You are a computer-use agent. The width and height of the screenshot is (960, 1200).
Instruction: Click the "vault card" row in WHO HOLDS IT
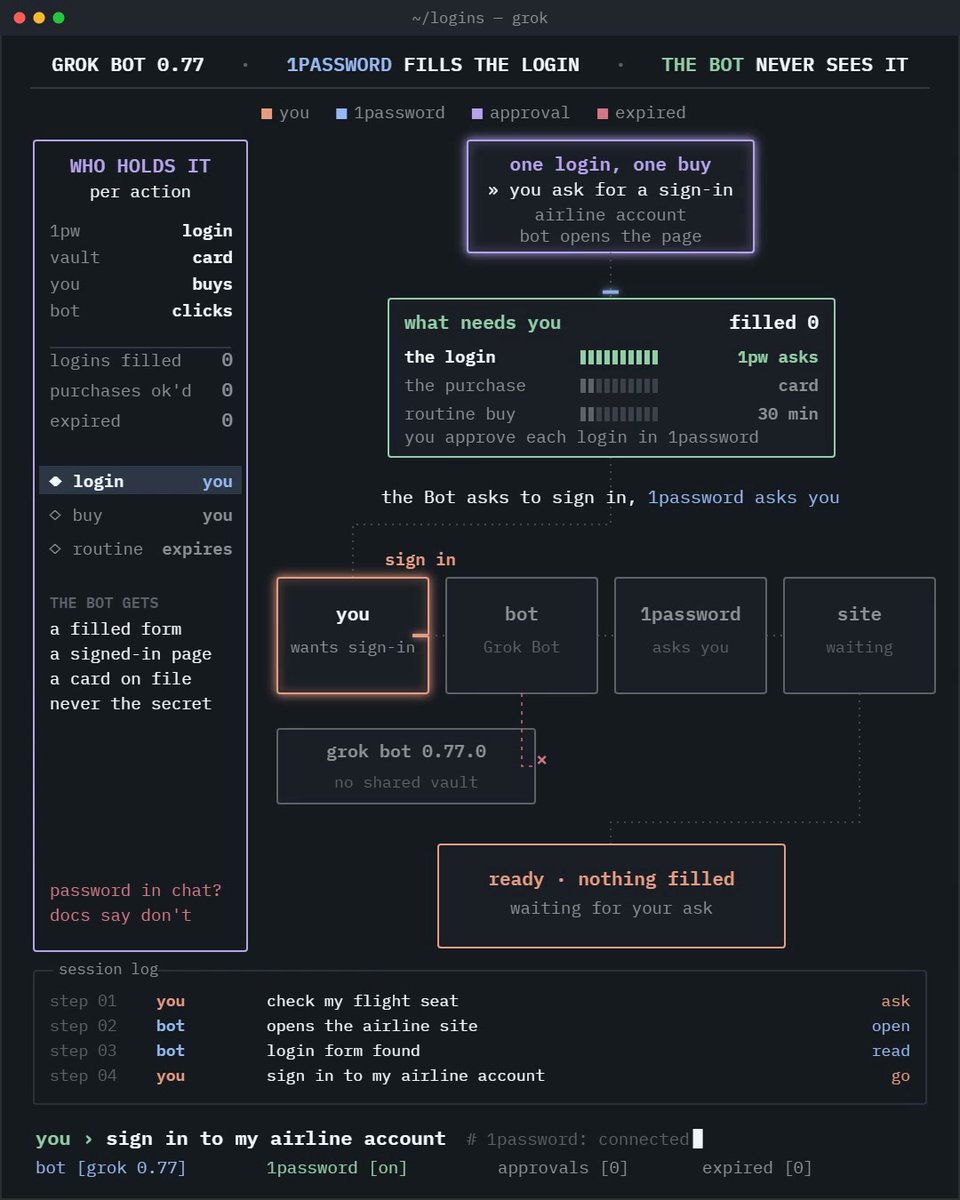pos(141,258)
